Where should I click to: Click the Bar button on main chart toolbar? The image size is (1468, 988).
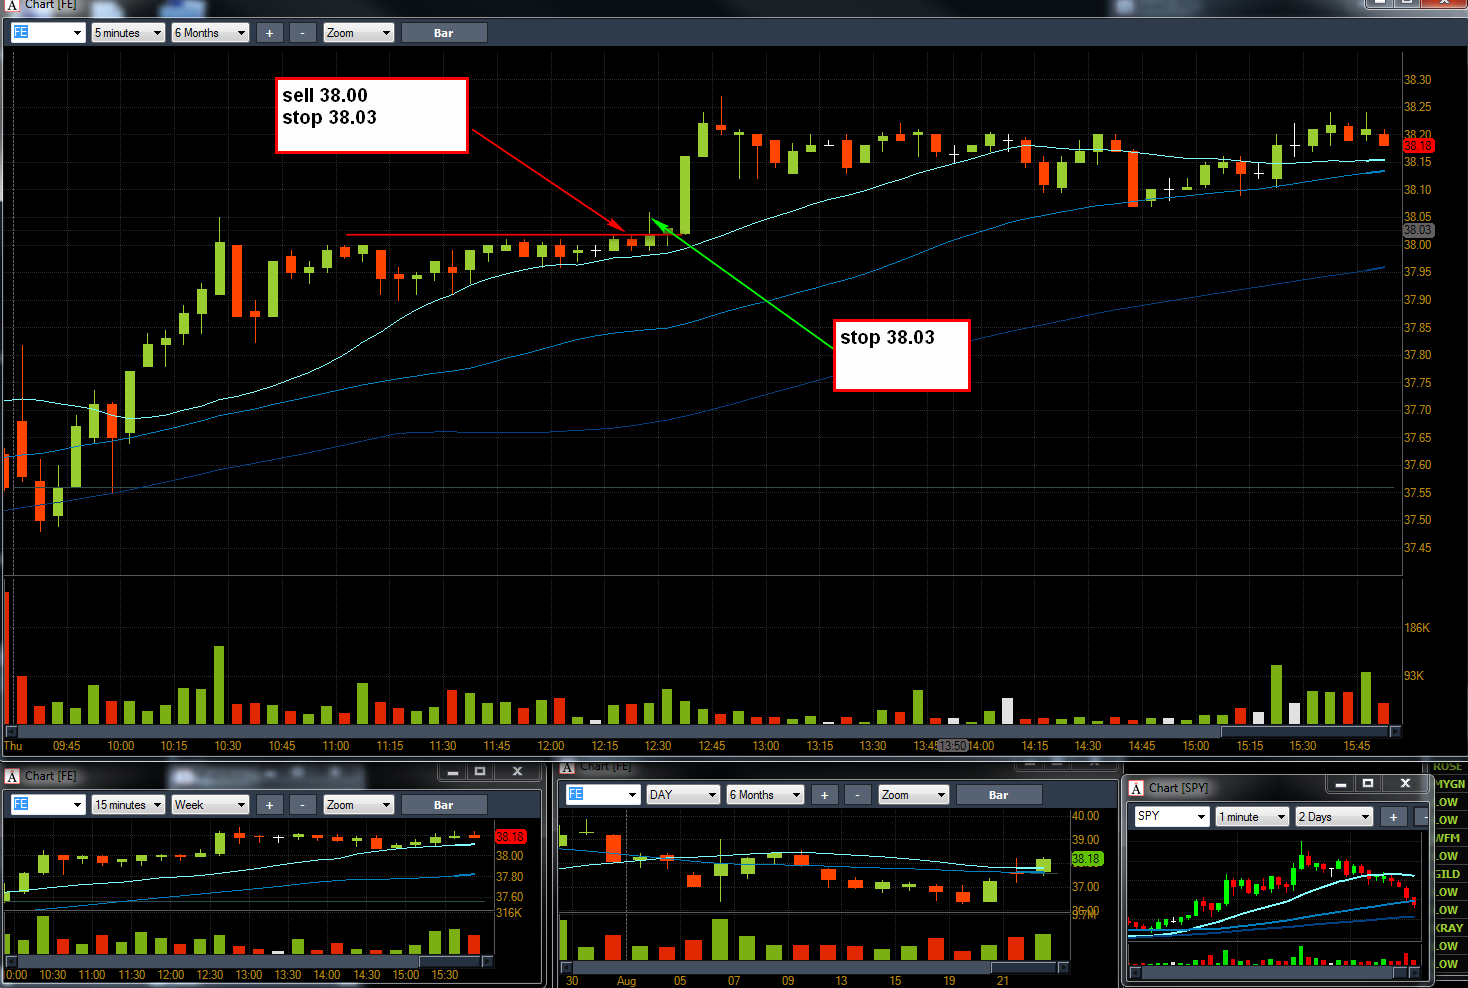coord(444,33)
